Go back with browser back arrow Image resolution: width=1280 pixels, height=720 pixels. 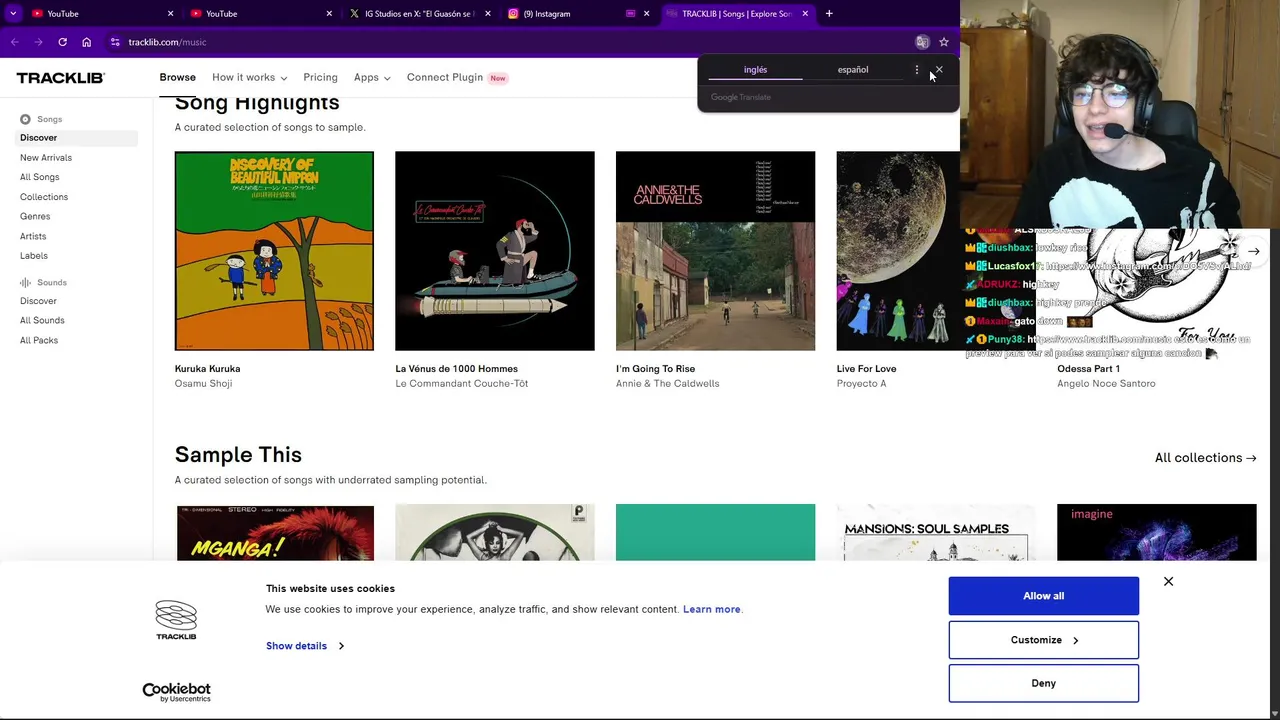[x=15, y=42]
